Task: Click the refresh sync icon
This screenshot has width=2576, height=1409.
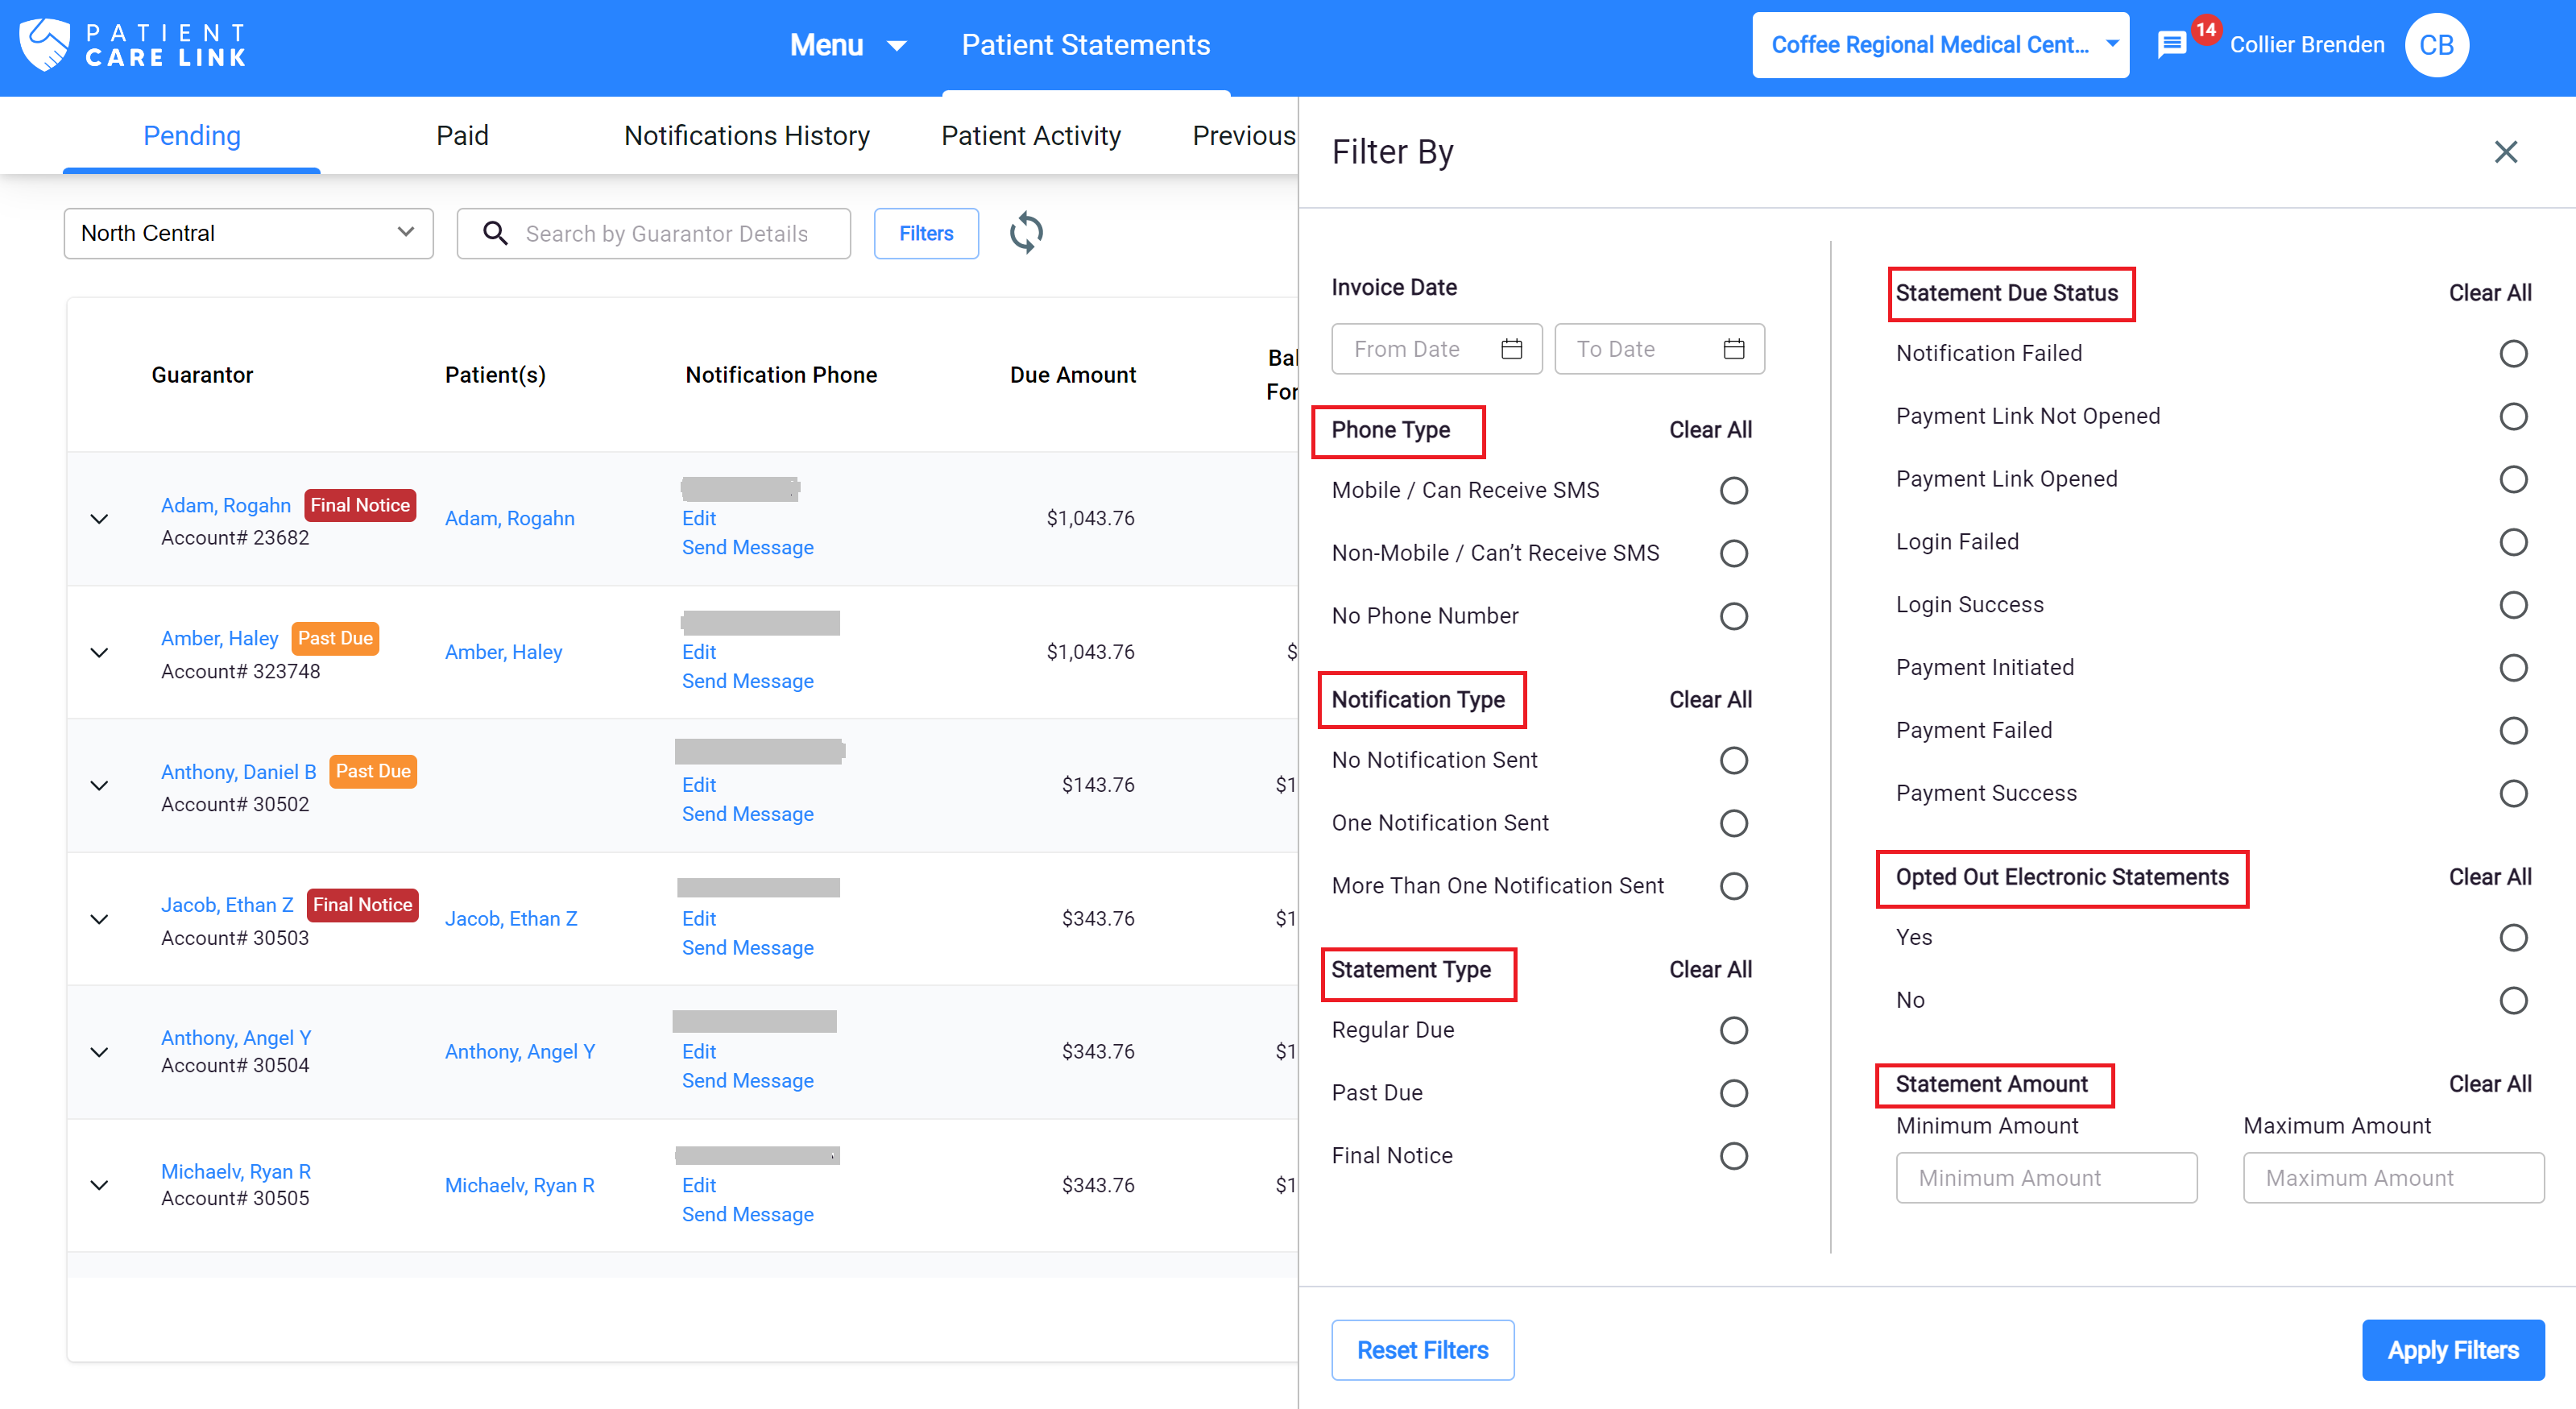Action: pos(1026,233)
